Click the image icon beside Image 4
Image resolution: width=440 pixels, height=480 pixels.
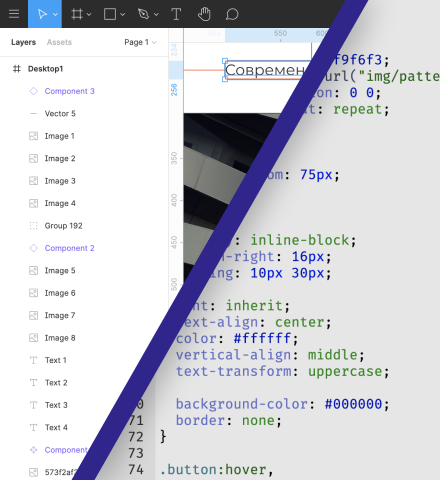[x=33, y=203]
